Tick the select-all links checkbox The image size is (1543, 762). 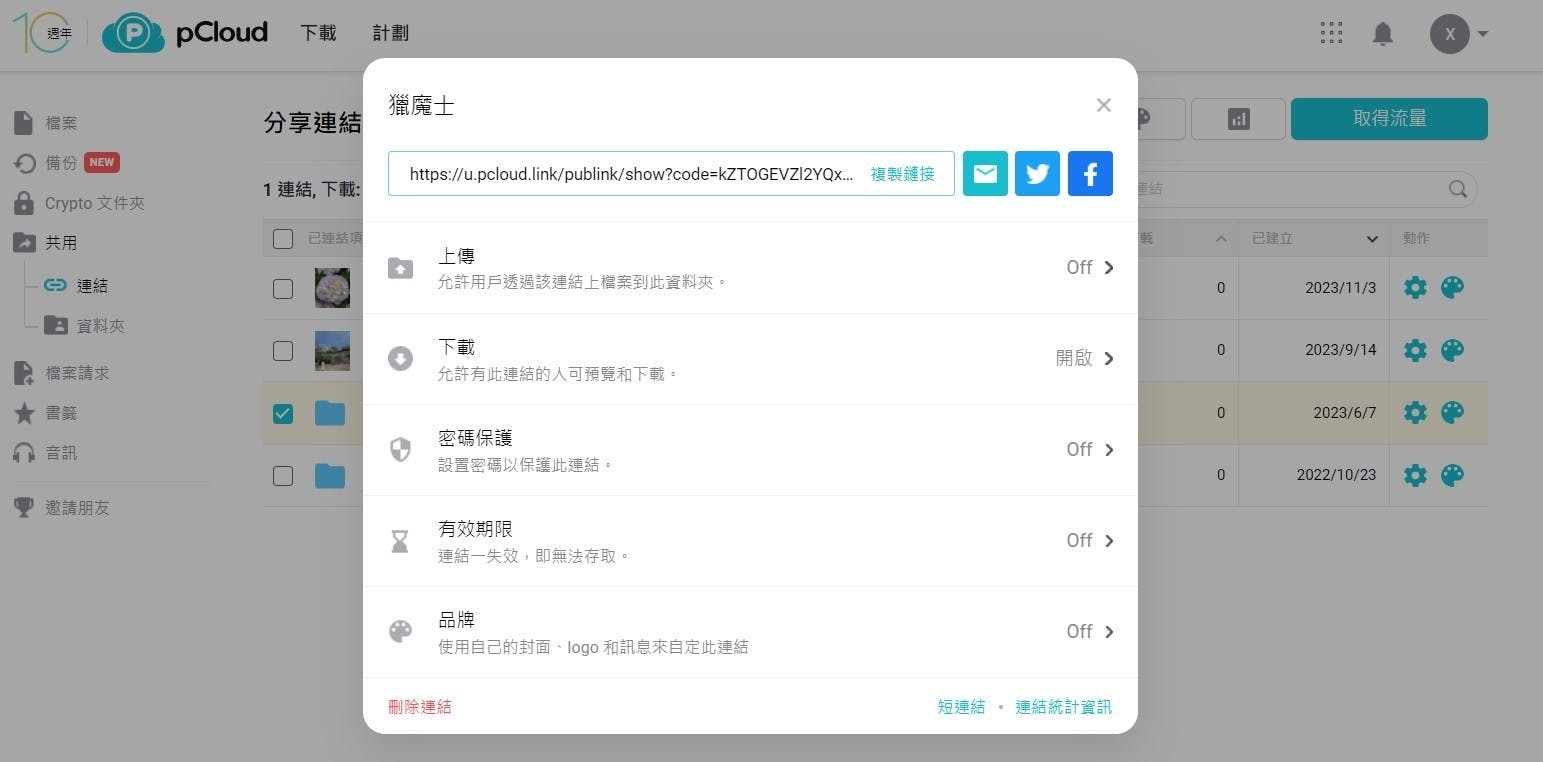tap(283, 238)
